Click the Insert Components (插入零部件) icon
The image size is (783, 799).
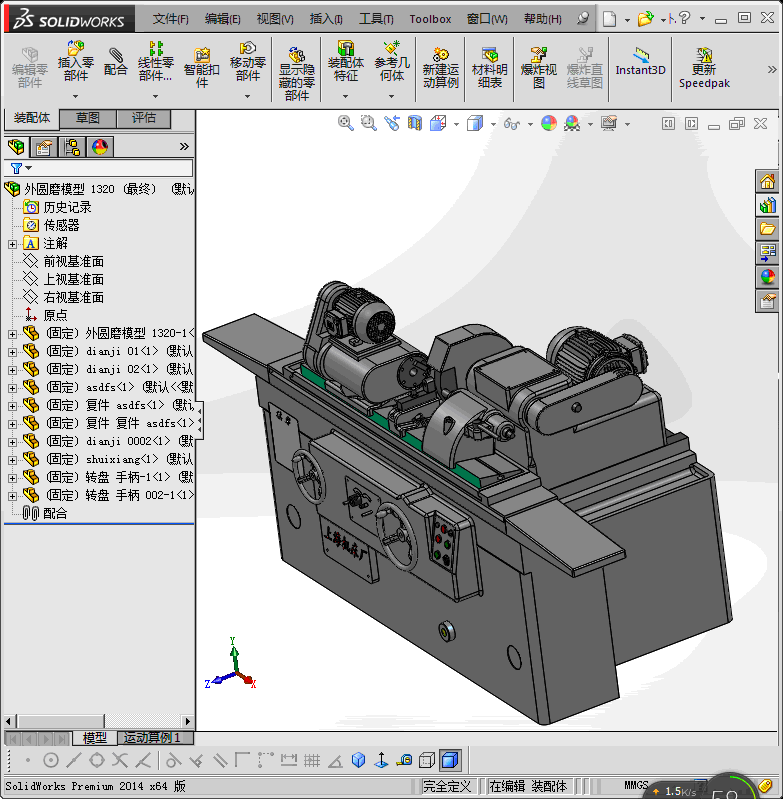pyautogui.click(x=75, y=61)
